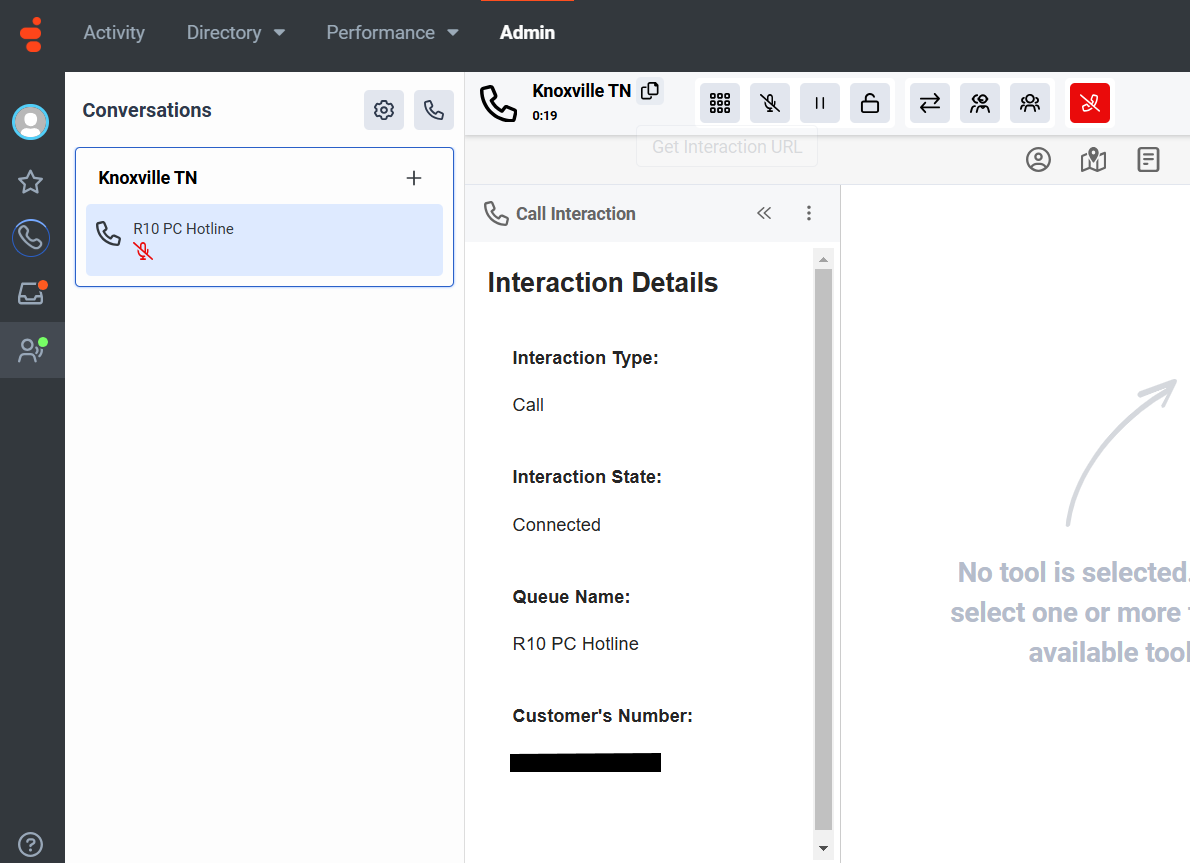Toggle mute on the call toolbar
Viewport: 1190px width, 863px height.
pyautogui.click(x=770, y=102)
